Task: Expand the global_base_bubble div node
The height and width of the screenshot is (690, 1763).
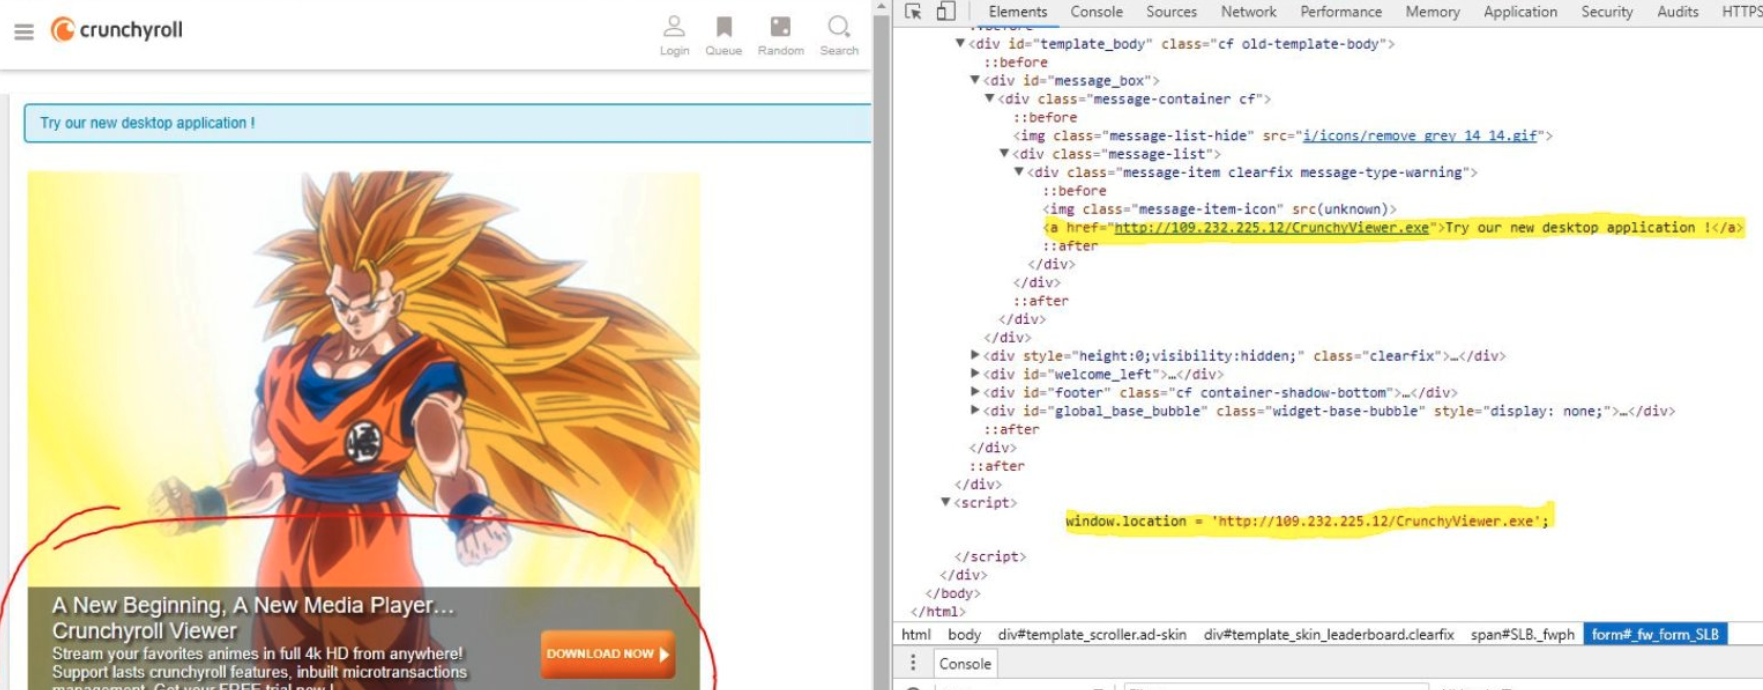Action: pyautogui.click(x=975, y=411)
